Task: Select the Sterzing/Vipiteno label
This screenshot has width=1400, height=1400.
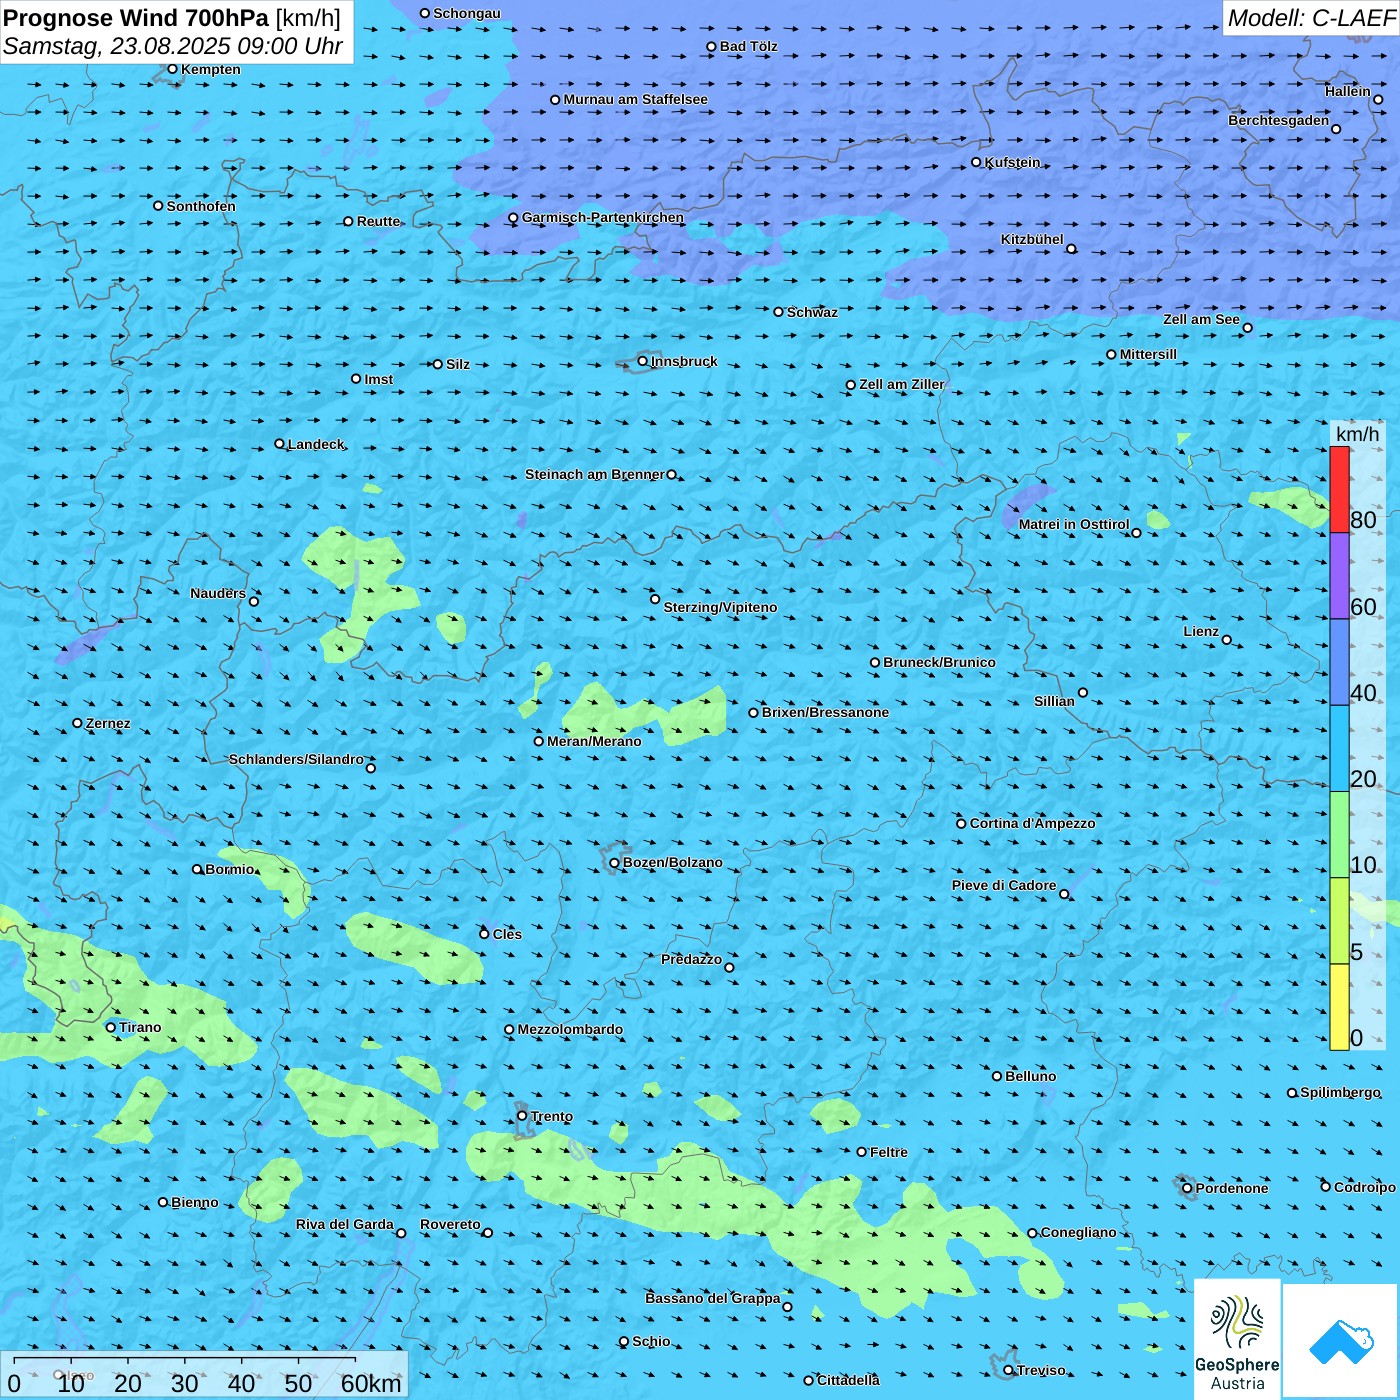Action: (720, 607)
